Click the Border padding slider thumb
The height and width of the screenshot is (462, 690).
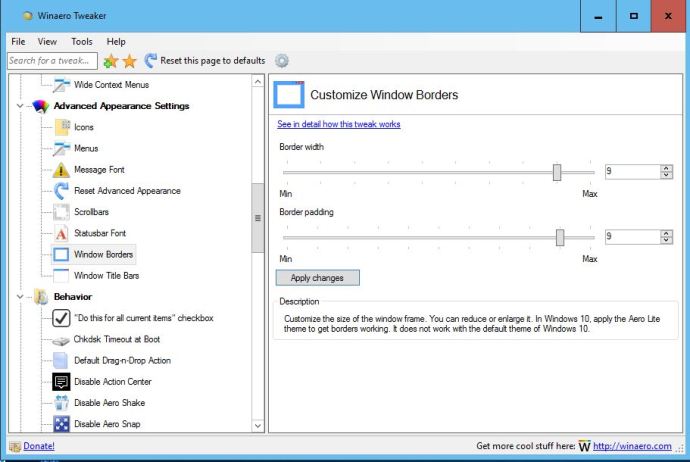(x=560, y=238)
